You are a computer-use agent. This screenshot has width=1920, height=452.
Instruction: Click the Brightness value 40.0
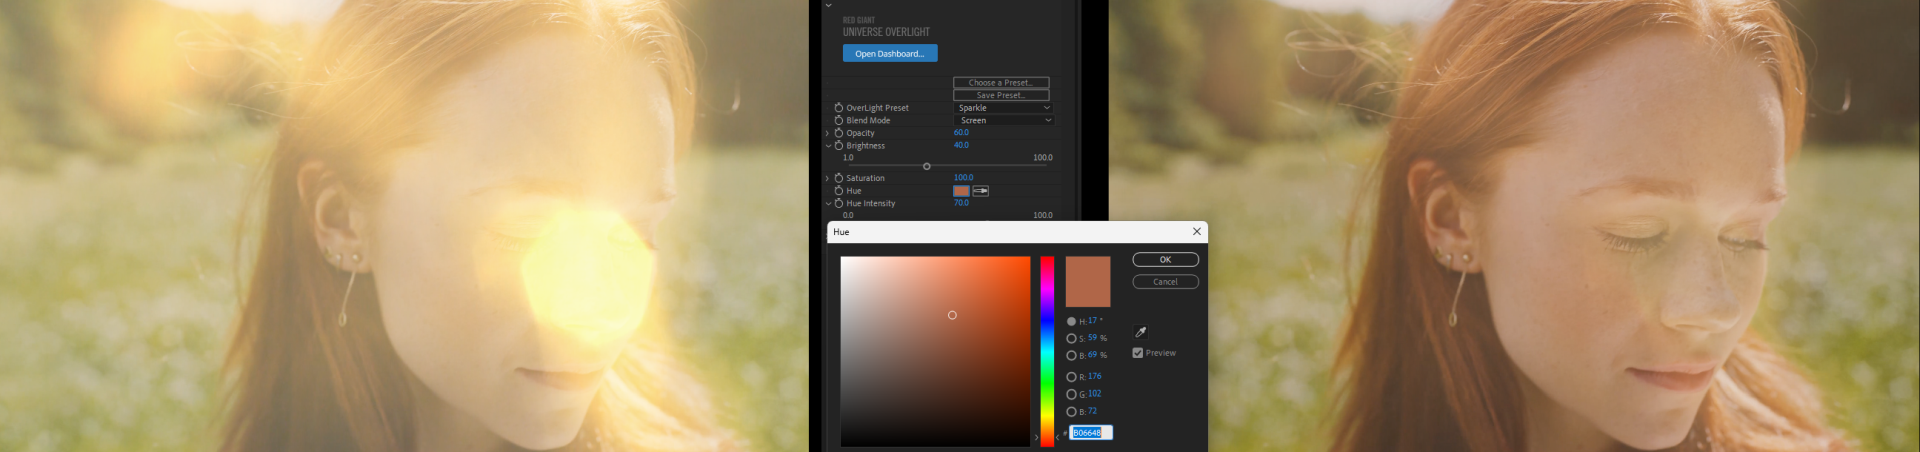tap(961, 145)
